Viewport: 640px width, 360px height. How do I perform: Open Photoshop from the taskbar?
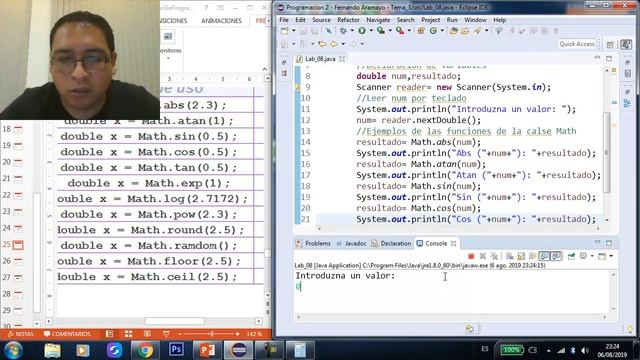pos(176,350)
